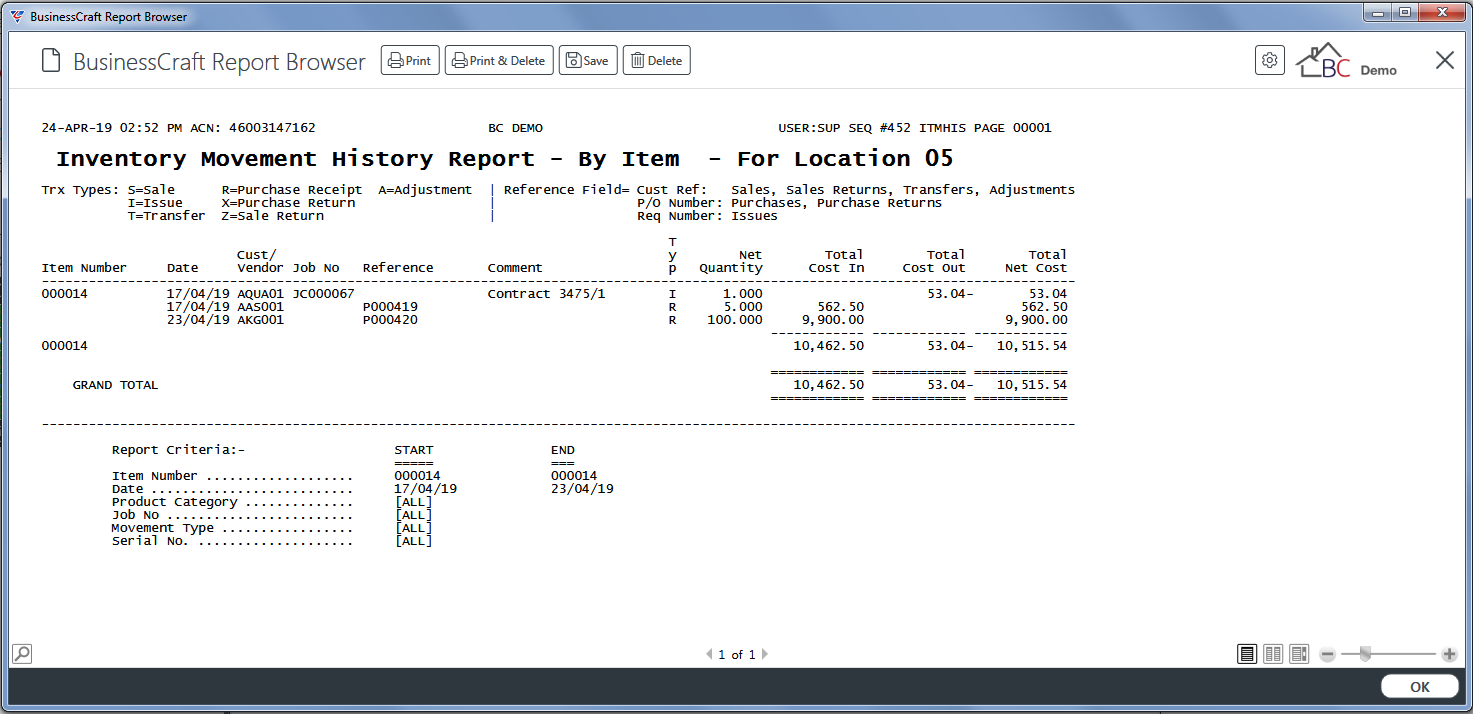Click the 'Movement Type' criteria row label
Image resolution: width=1473 pixels, height=714 pixels.
163,528
